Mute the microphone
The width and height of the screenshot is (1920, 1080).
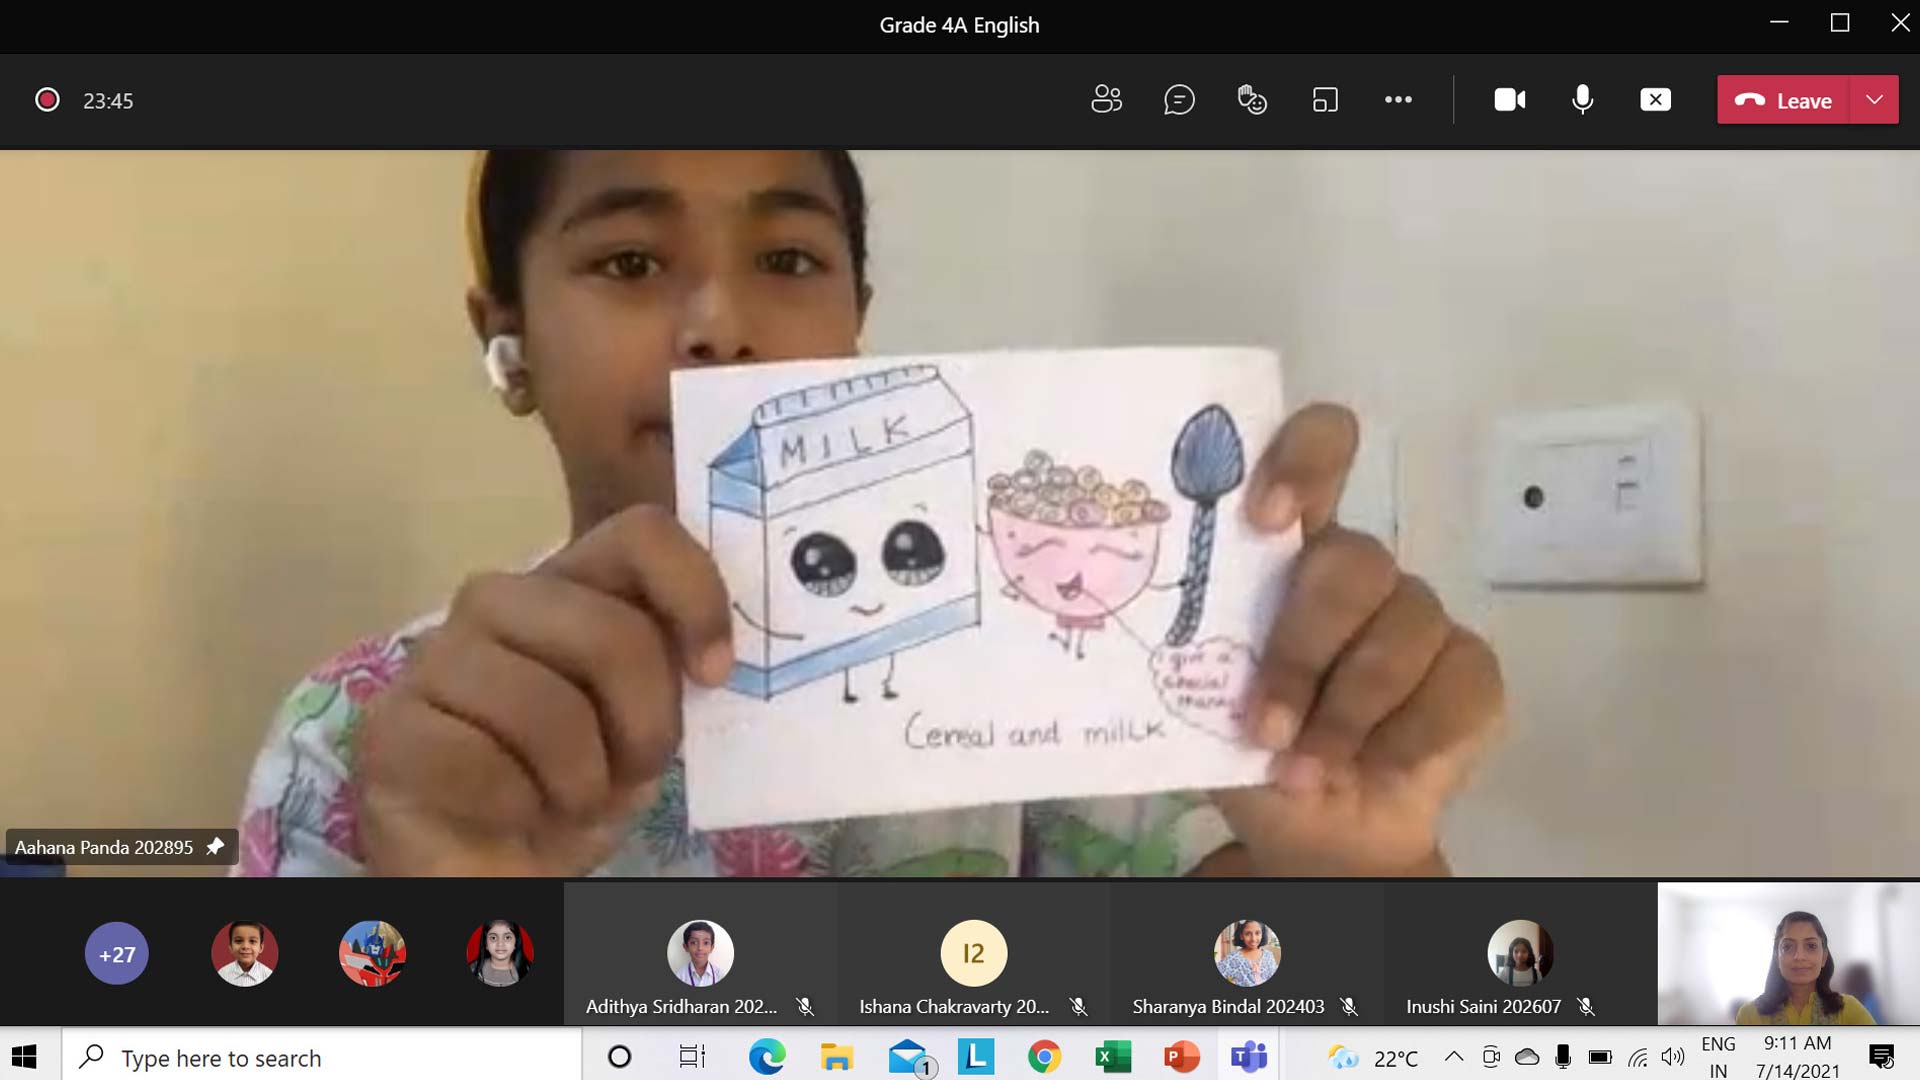click(1582, 100)
